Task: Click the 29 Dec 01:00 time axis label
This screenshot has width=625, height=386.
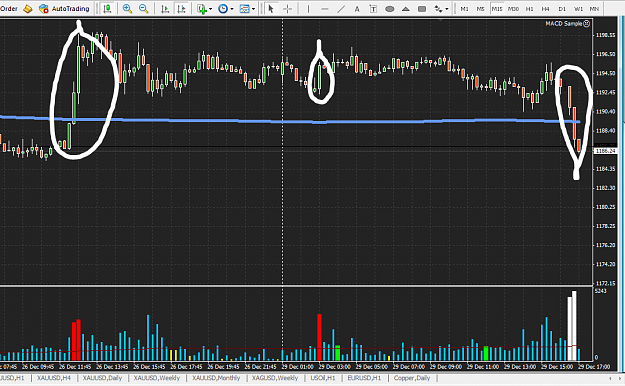Action: (x=297, y=366)
